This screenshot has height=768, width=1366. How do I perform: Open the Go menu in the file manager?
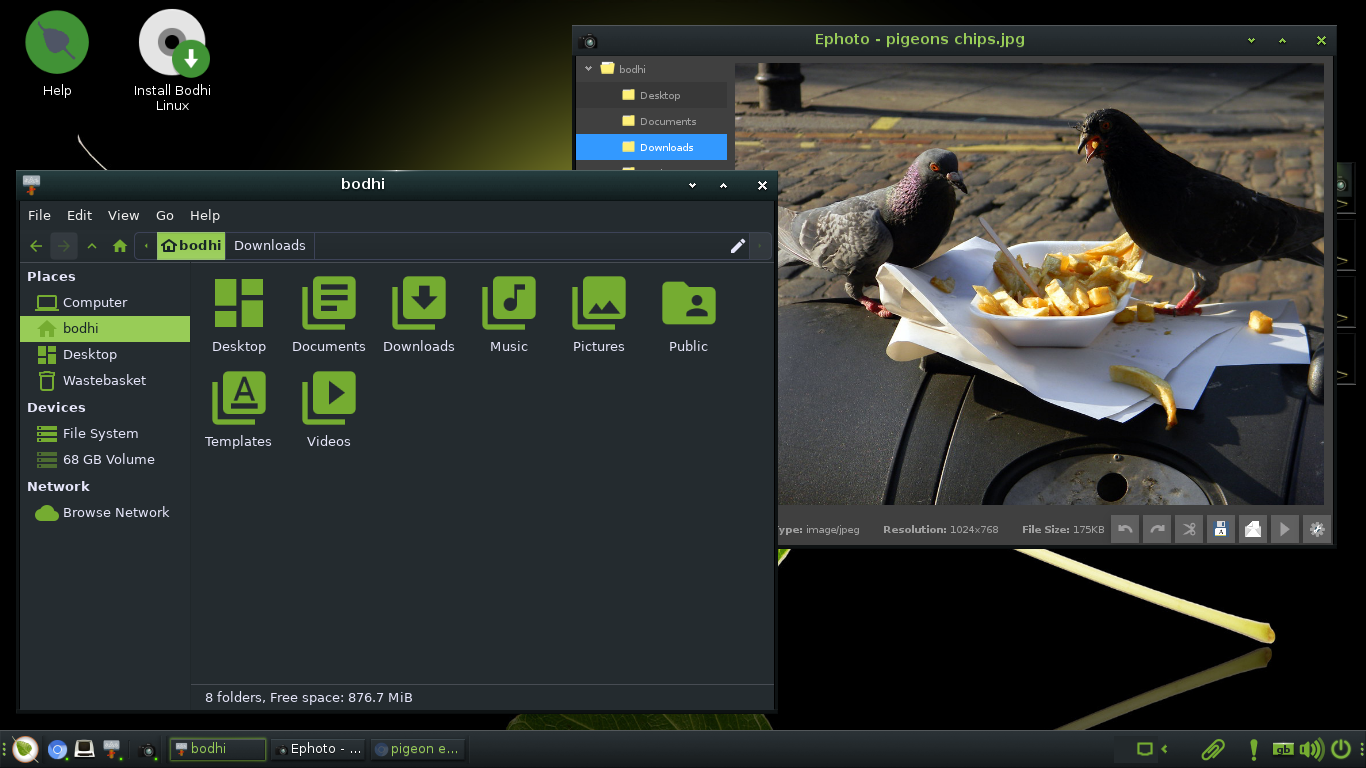(165, 215)
